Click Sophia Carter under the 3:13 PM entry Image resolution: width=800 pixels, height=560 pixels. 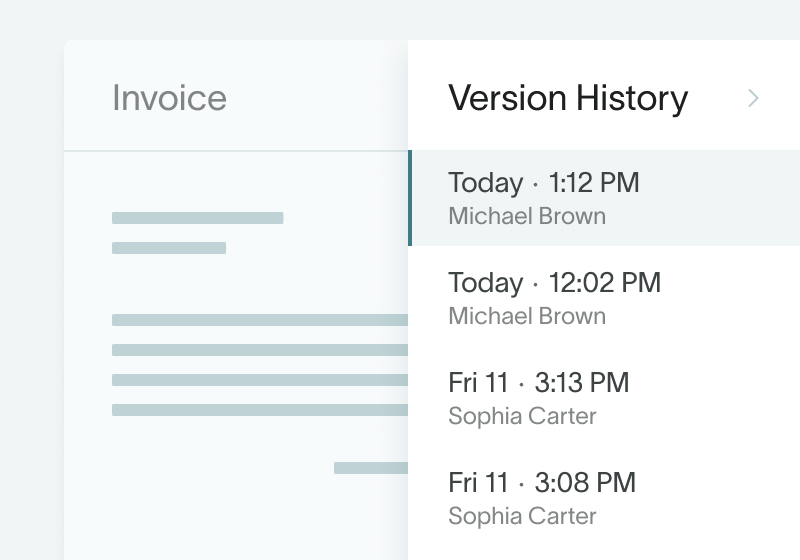point(522,416)
